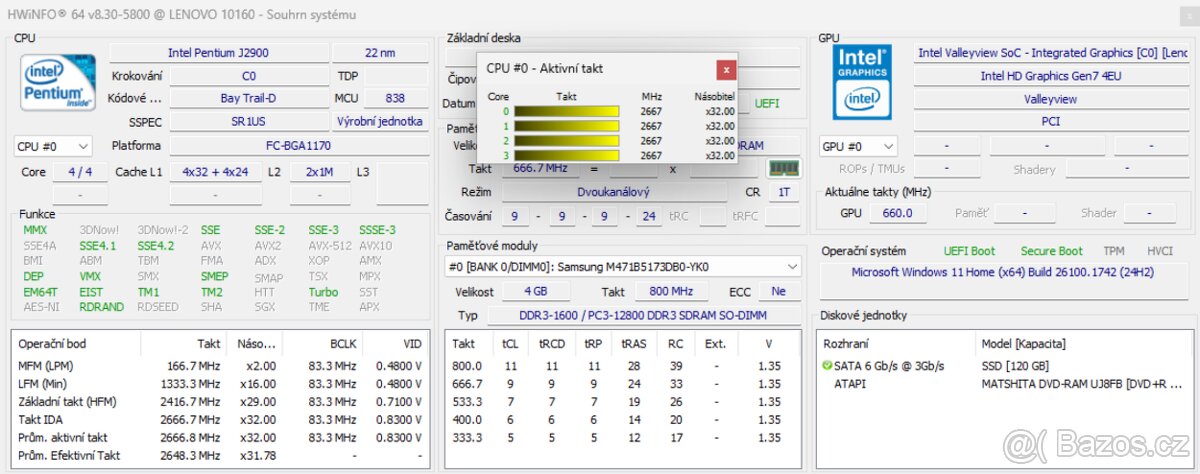The image size is (1200, 474).
Task: Click the Turbo feature flag
Action: pyautogui.click(x=322, y=292)
